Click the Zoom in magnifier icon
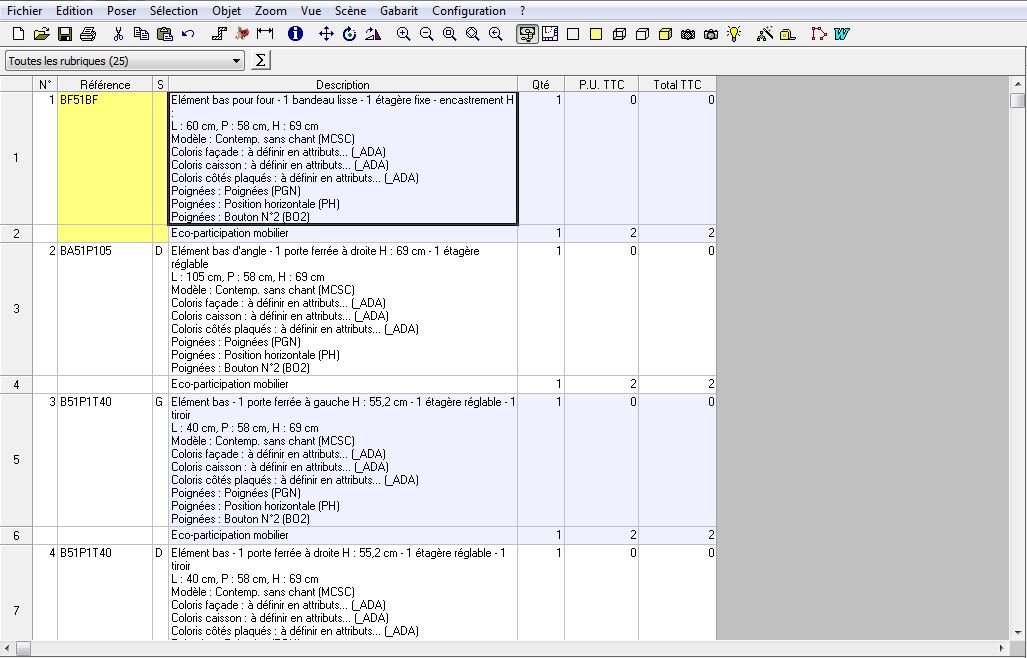Image resolution: width=1027 pixels, height=658 pixels. click(x=403, y=34)
